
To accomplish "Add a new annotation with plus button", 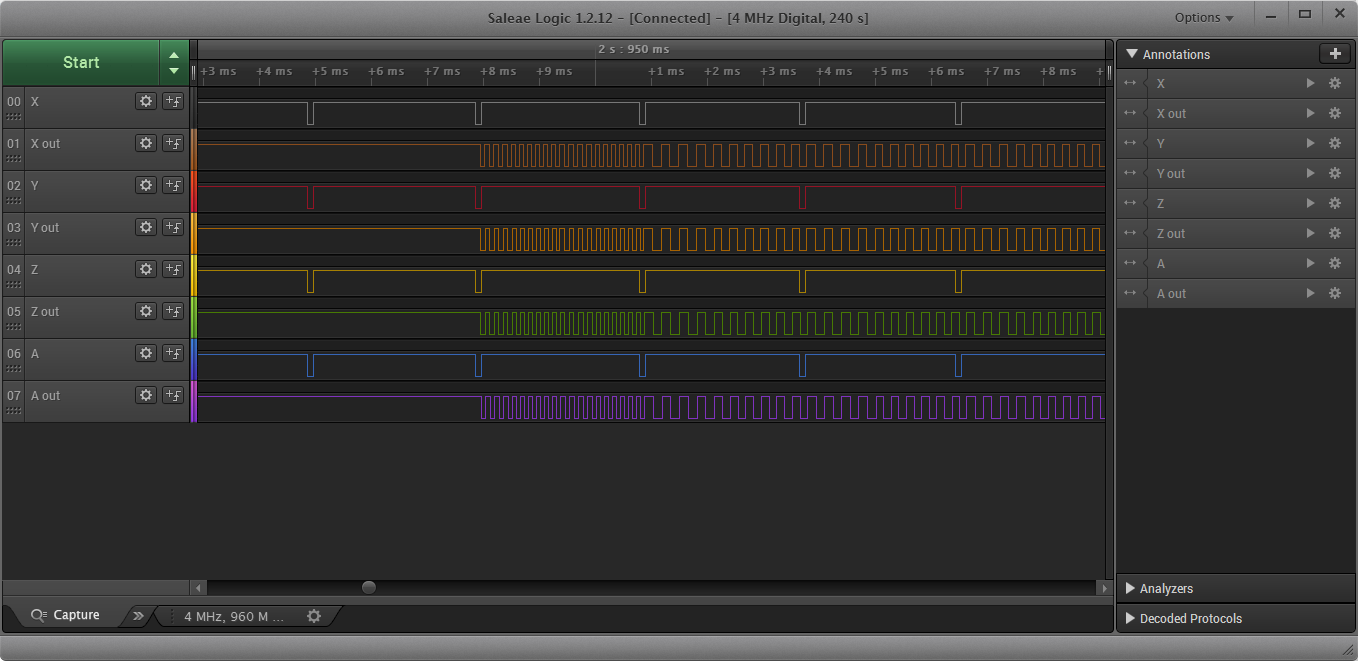I will tap(1334, 54).
